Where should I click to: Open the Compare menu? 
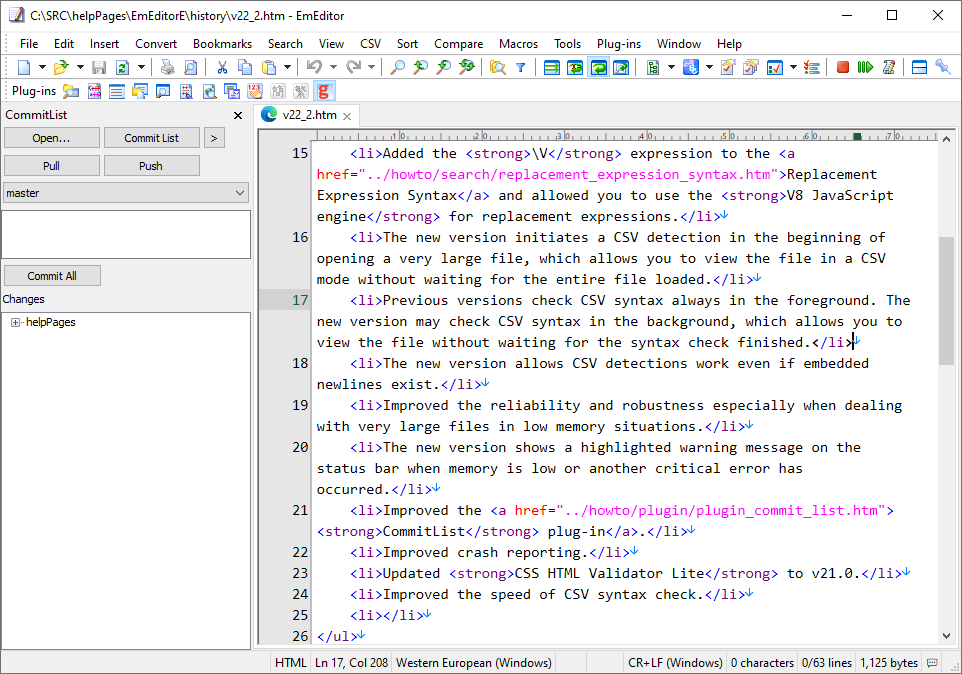point(458,44)
